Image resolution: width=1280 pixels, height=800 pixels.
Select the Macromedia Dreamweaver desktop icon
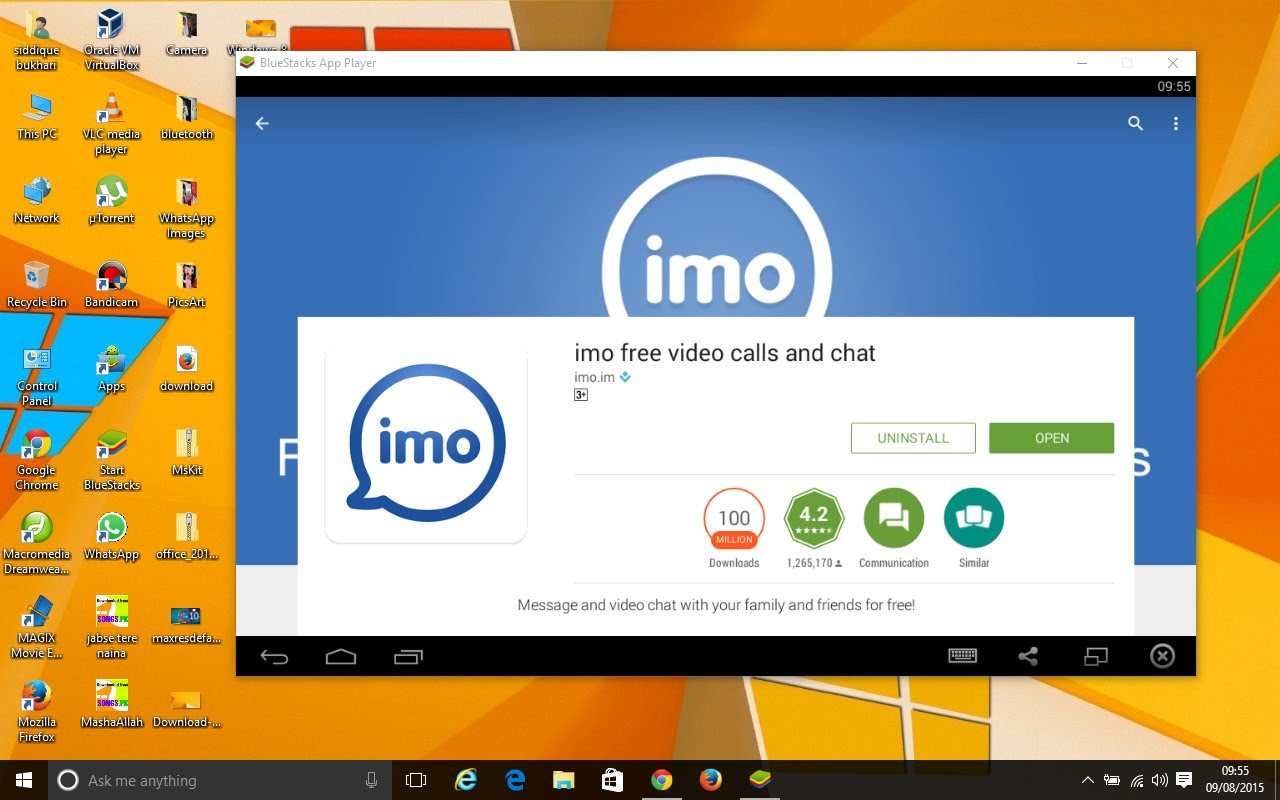(37, 544)
